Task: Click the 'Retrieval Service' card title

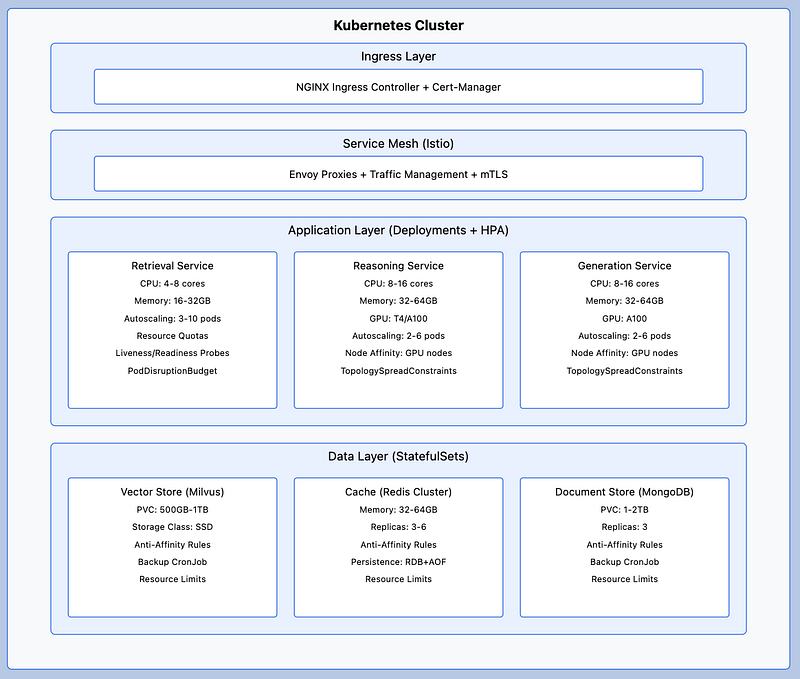Action: click(x=172, y=266)
